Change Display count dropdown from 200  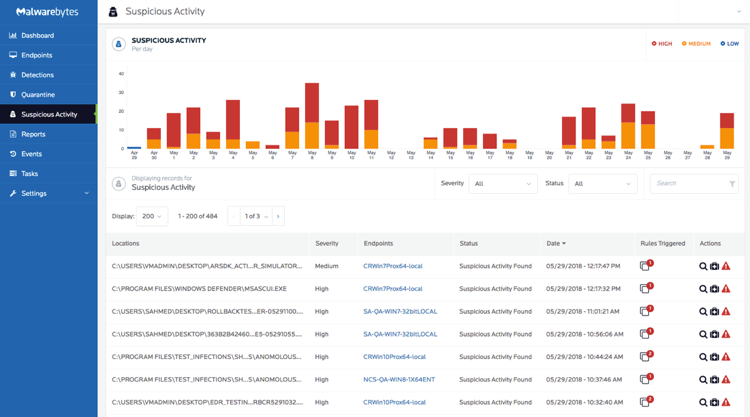(x=152, y=216)
